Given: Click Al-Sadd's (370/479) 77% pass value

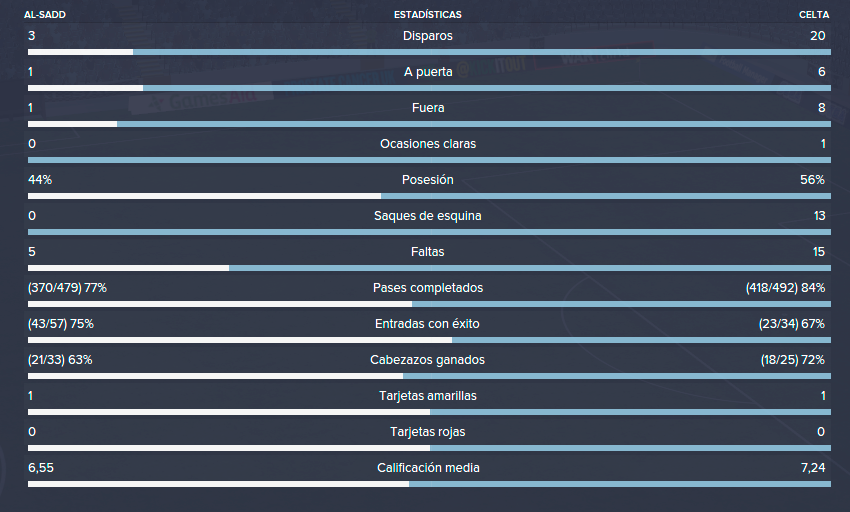Looking at the screenshot, I should coord(67,288).
